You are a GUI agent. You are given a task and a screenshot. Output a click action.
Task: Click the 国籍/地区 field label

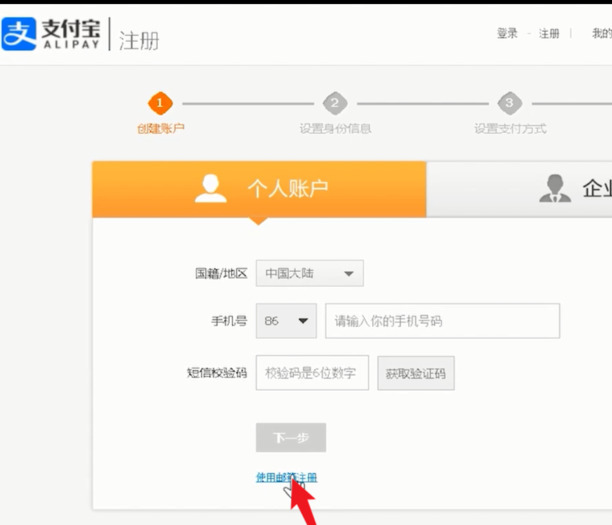coord(221,273)
